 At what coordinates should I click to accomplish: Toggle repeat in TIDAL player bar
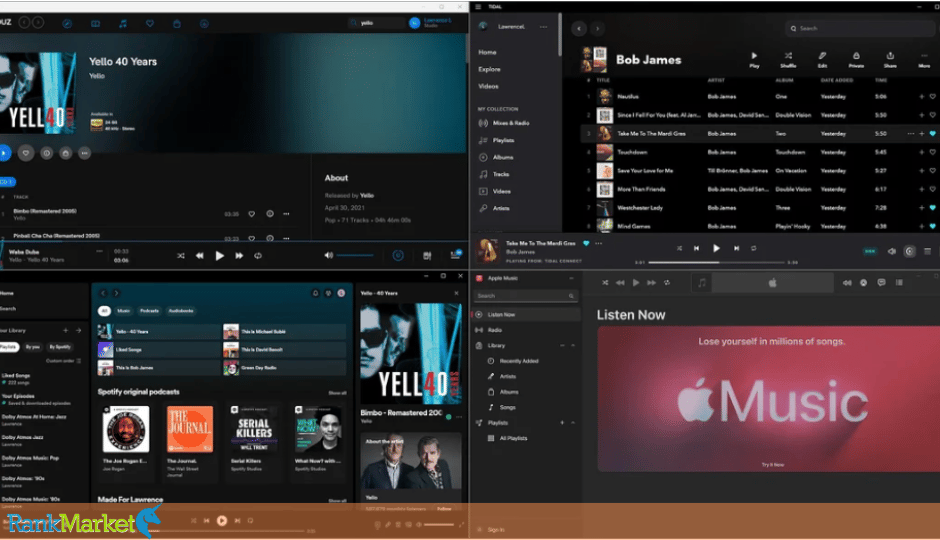coord(754,248)
